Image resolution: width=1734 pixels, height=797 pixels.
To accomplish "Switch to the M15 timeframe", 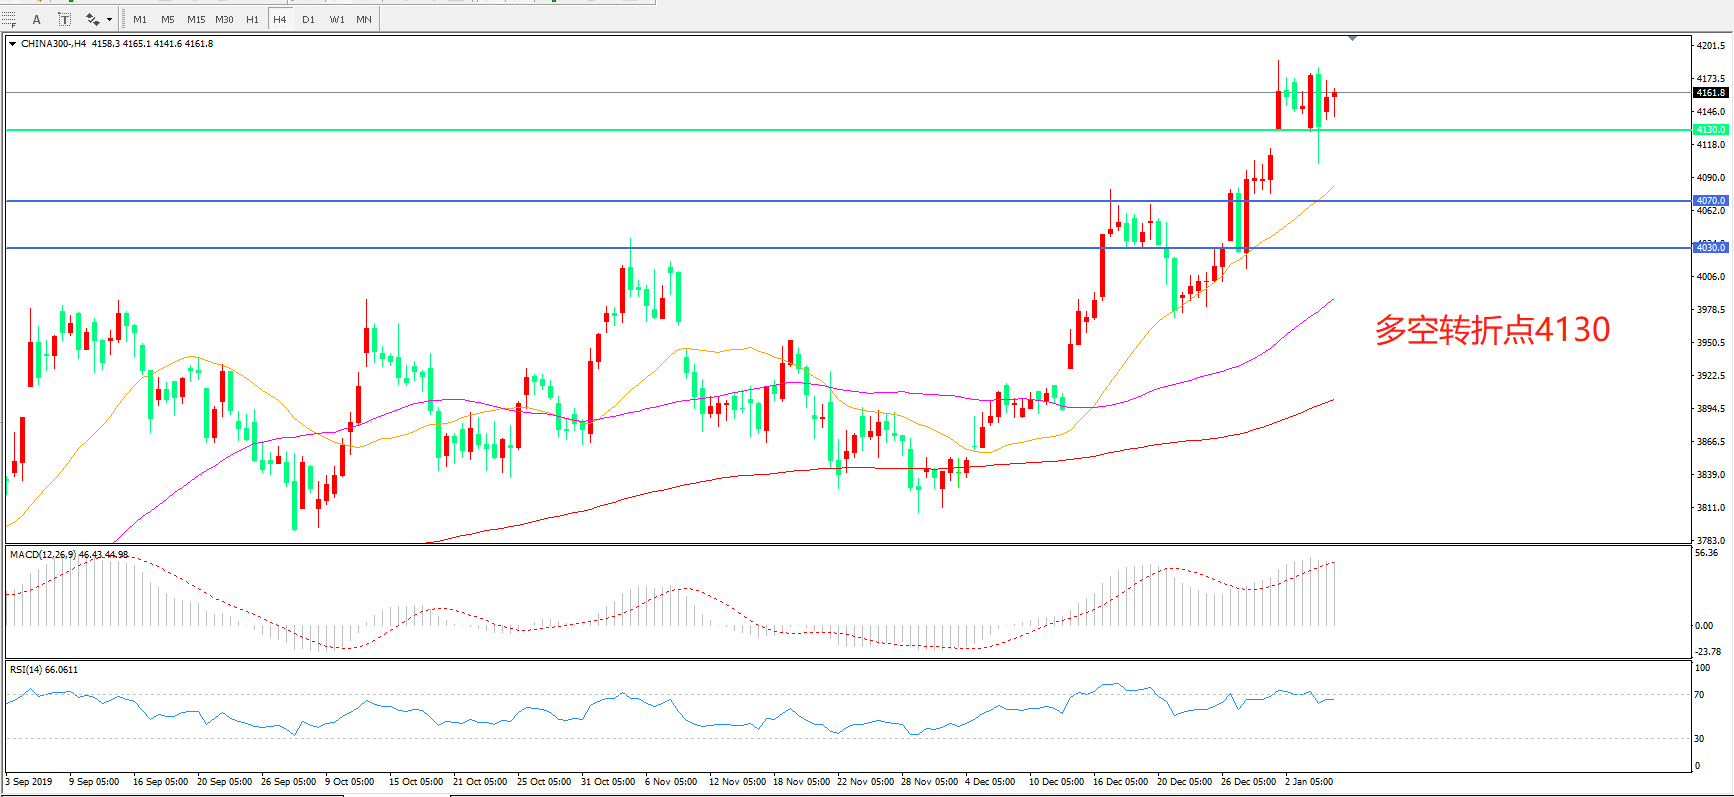I will point(196,19).
